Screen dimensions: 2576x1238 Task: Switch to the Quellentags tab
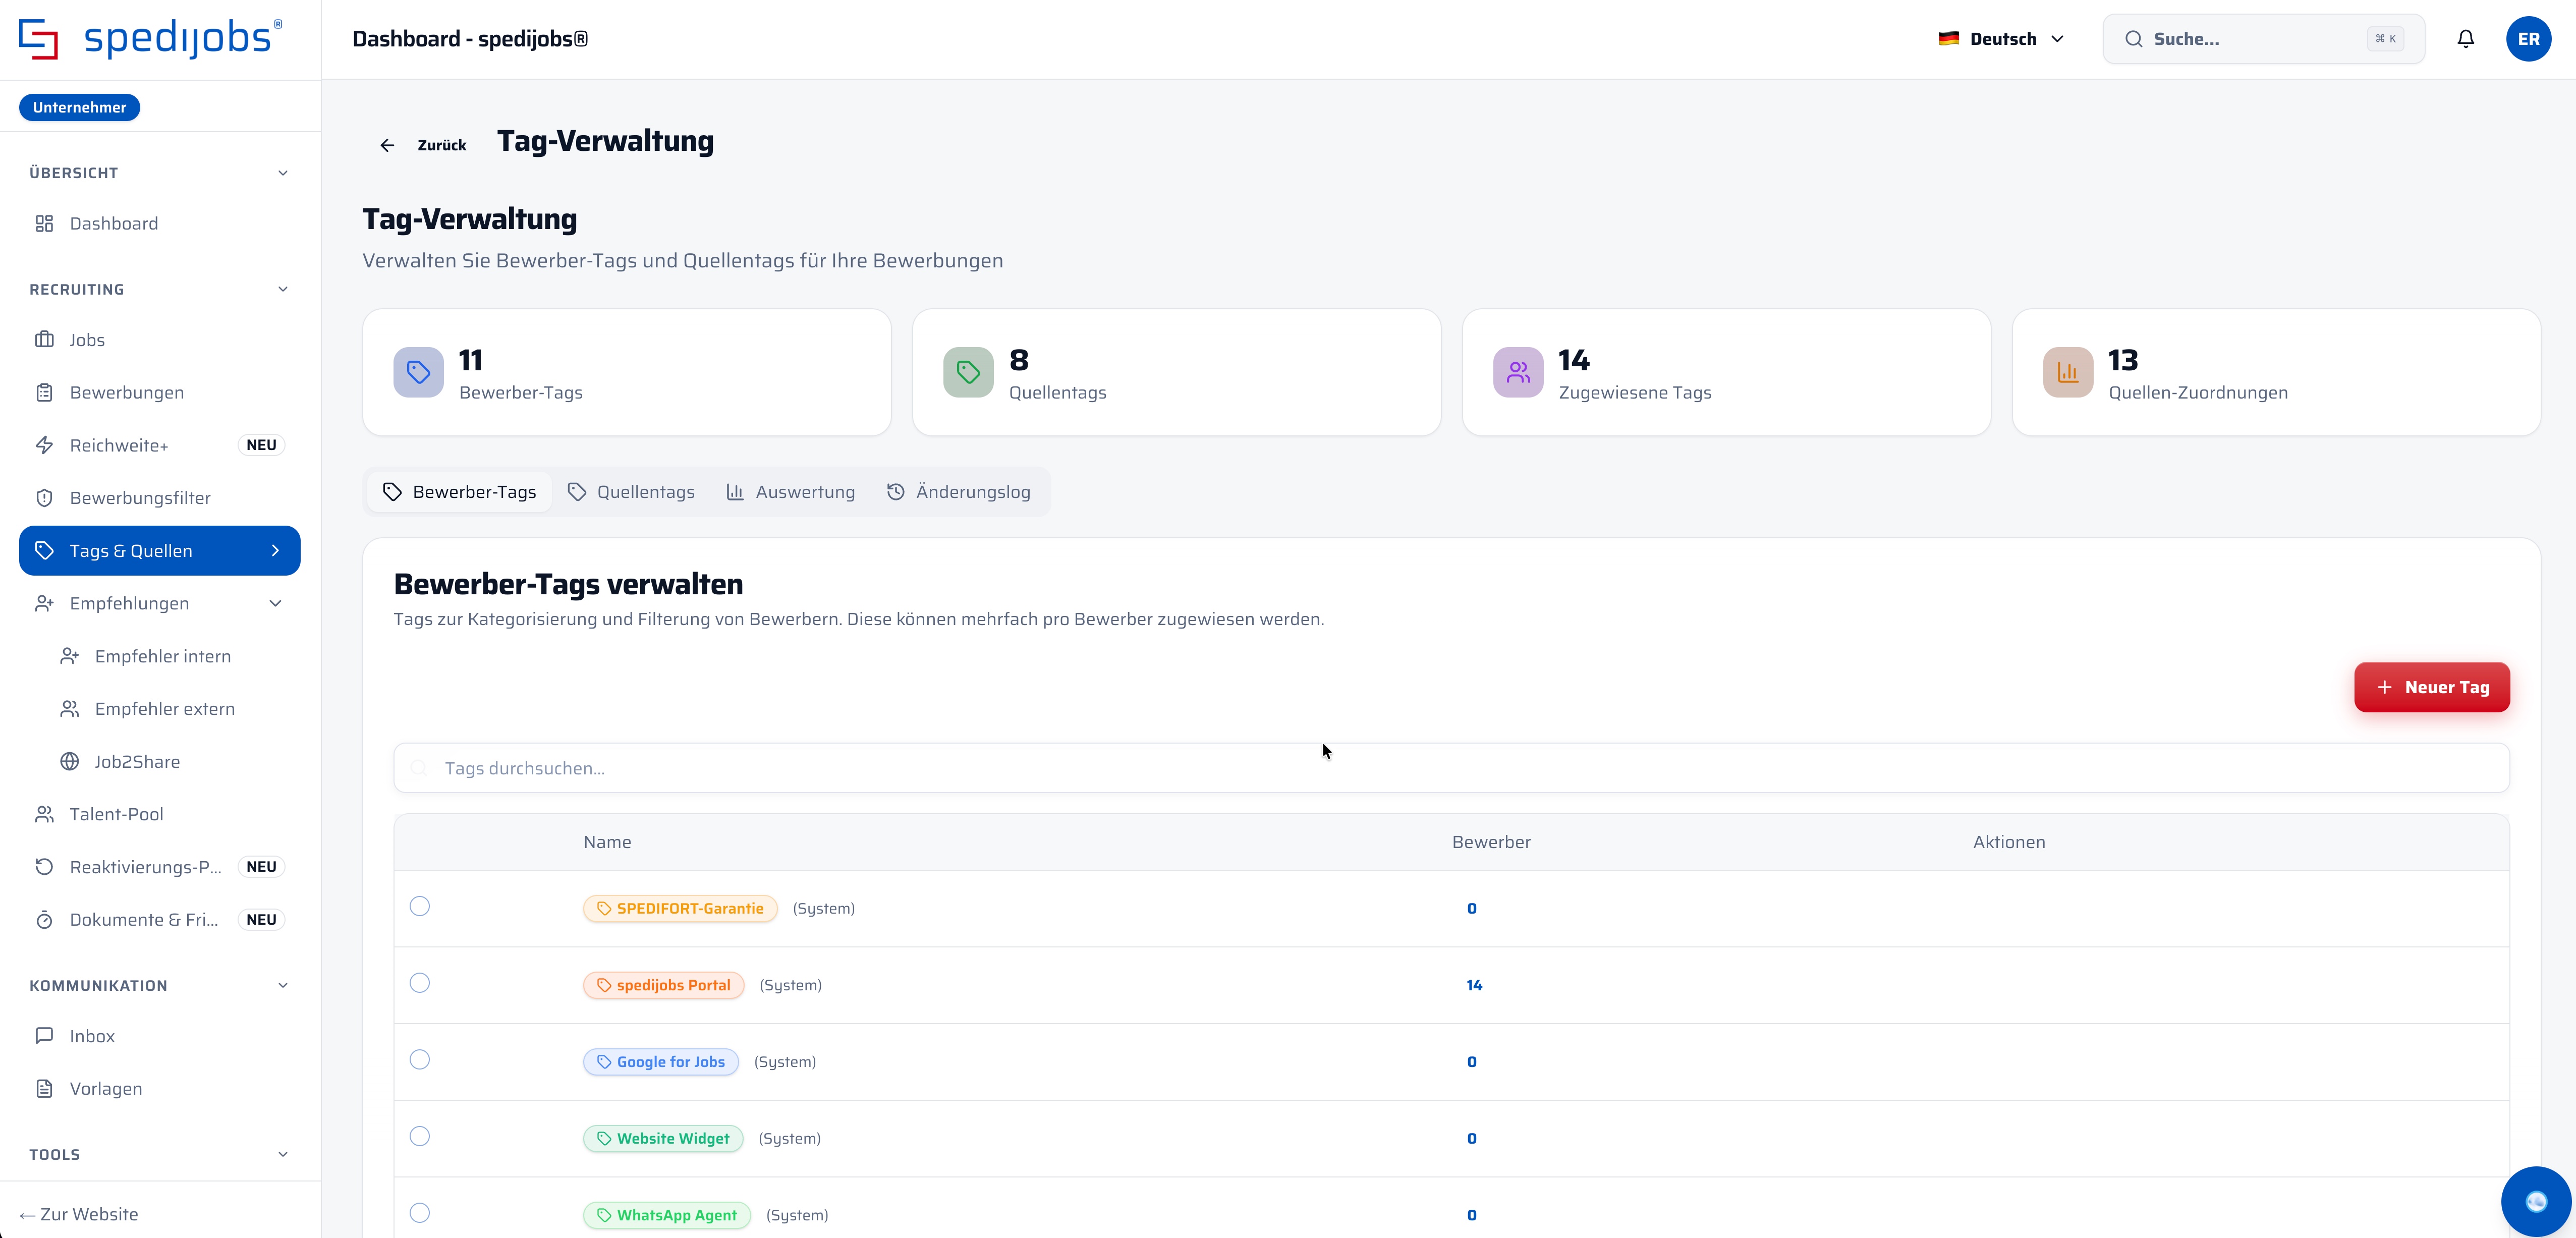click(x=631, y=492)
